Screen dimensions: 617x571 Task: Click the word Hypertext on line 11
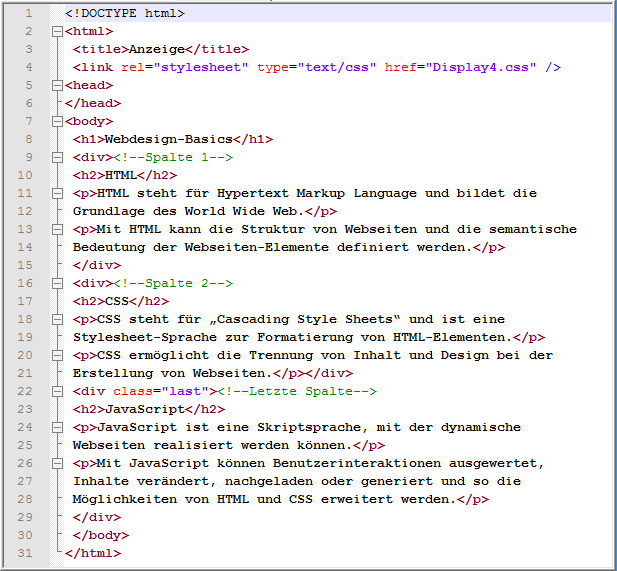coord(253,193)
